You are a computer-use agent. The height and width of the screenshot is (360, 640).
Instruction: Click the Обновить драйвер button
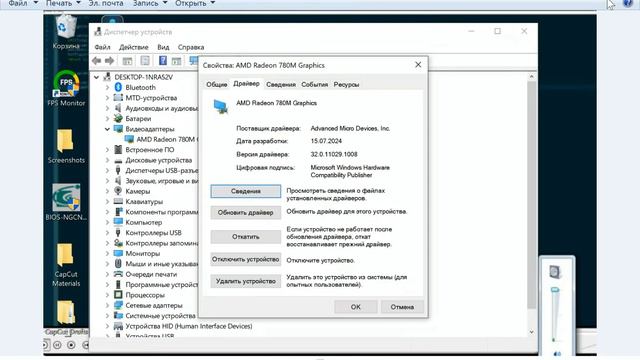click(x=246, y=212)
